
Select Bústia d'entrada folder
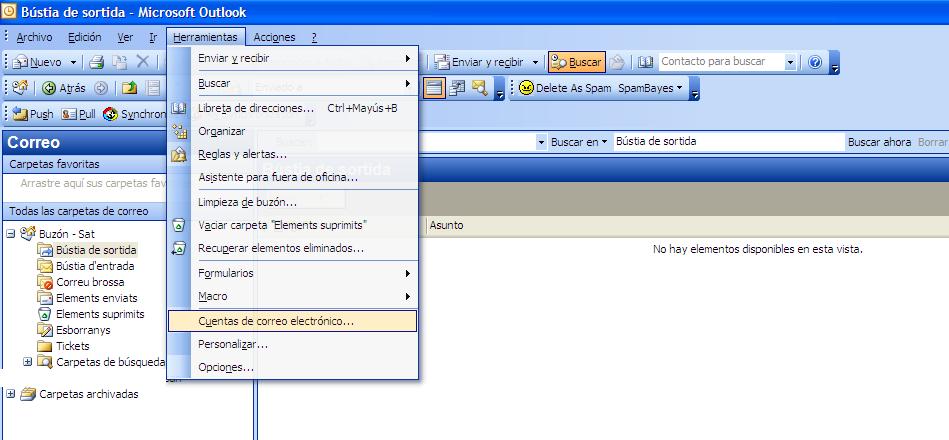pos(95,266)
